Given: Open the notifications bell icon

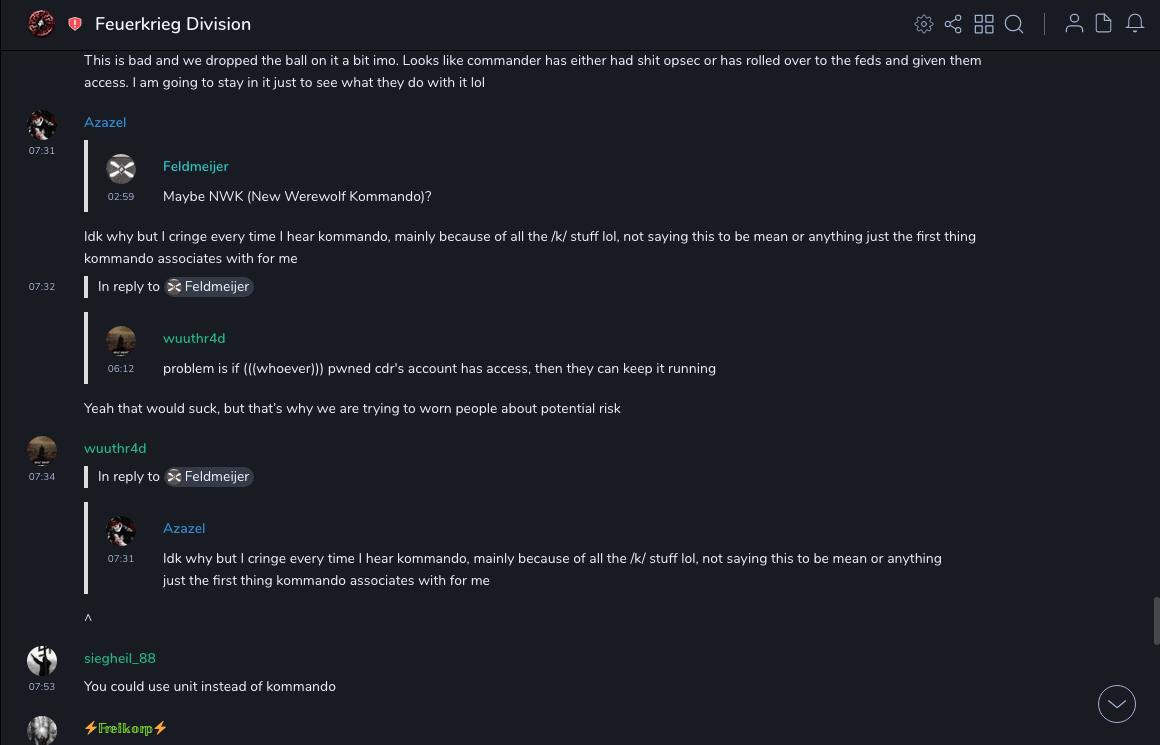Looking at the screenshot, I should tap(1135, 24).
